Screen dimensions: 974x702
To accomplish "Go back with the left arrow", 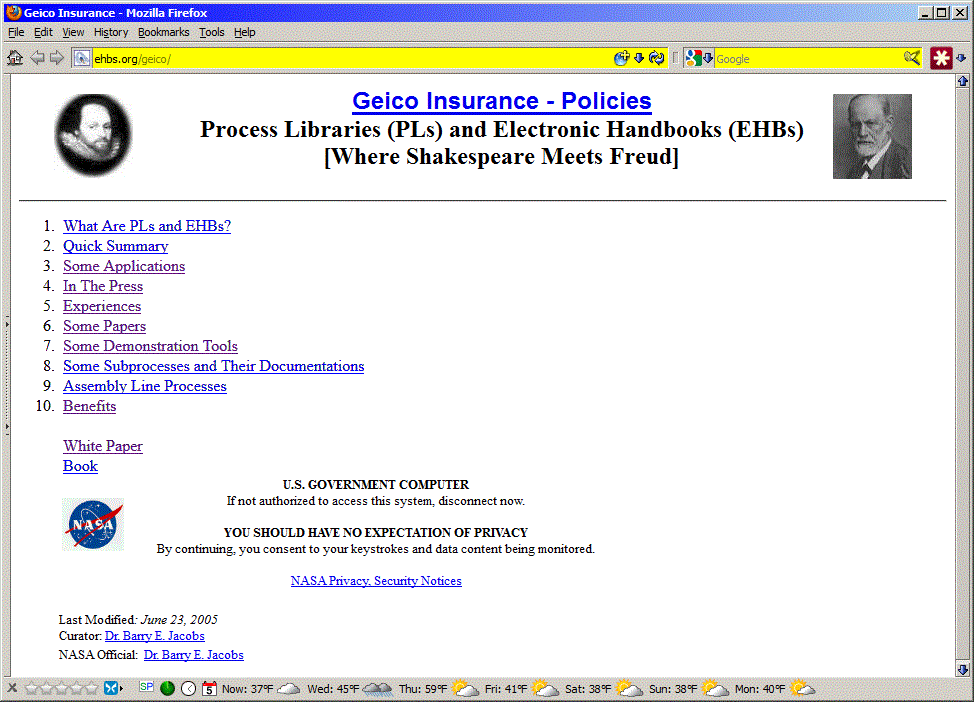I will click(37, 58).
